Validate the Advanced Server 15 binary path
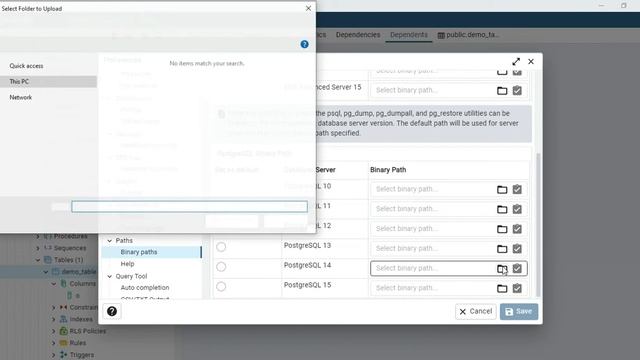Screen dimensions: 640x360 [517, 91]
